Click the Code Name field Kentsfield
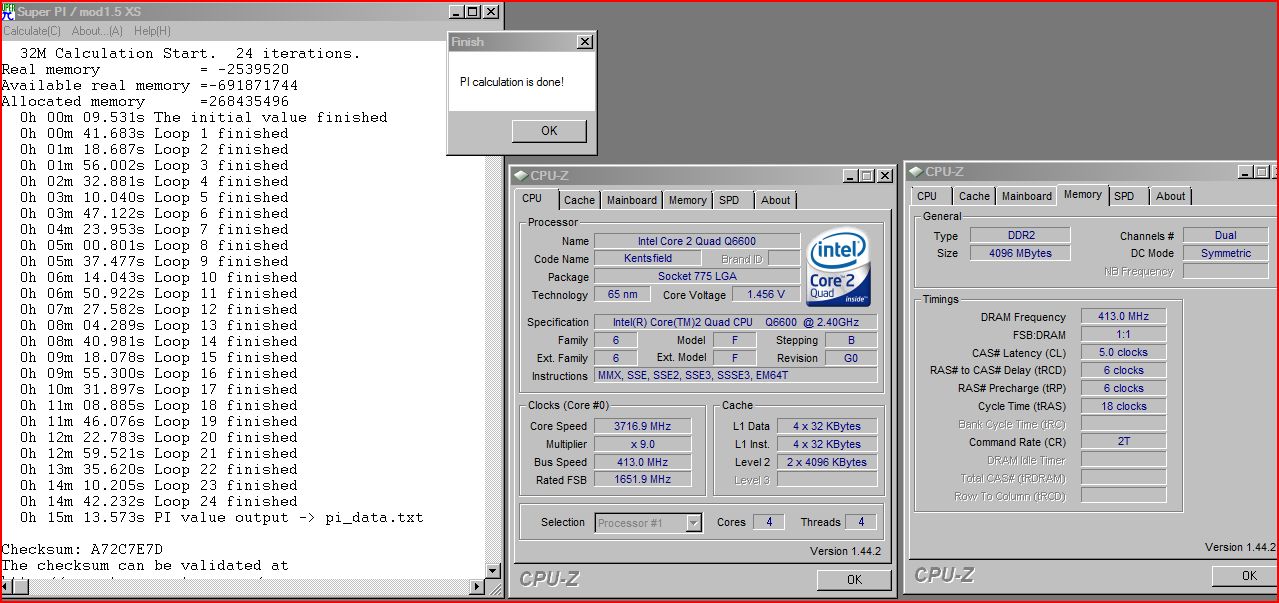The image size is (1279, 603). pos(648,259)
